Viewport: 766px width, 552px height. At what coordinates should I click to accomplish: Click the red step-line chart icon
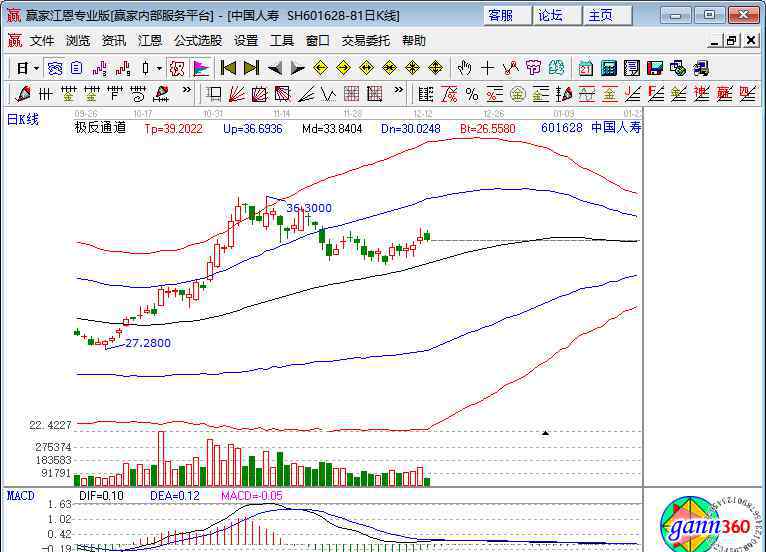click(x=123, y=68)
